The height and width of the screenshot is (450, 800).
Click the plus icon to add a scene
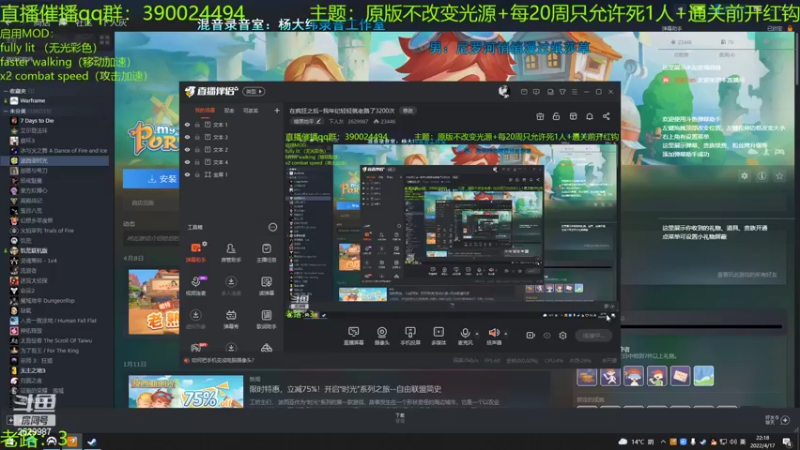pos(277,110)
